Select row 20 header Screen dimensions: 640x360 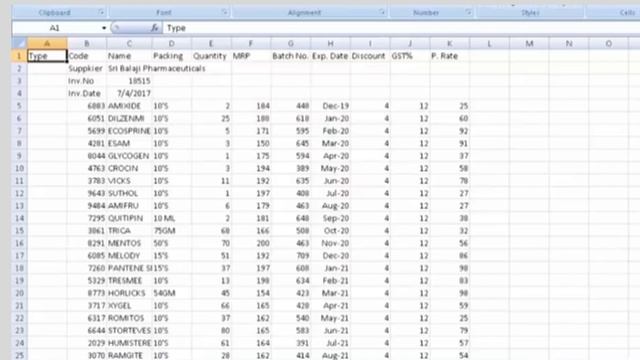point(19,293)
